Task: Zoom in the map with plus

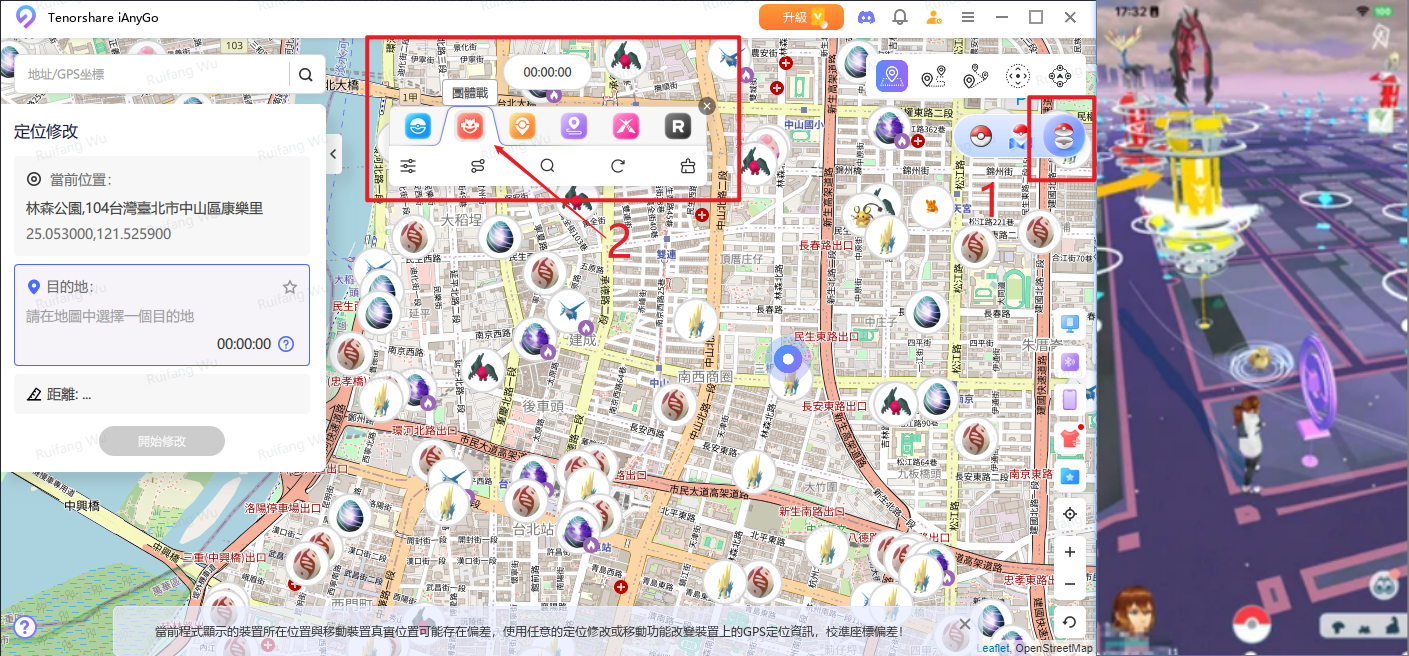Action: click(1070, 552)
